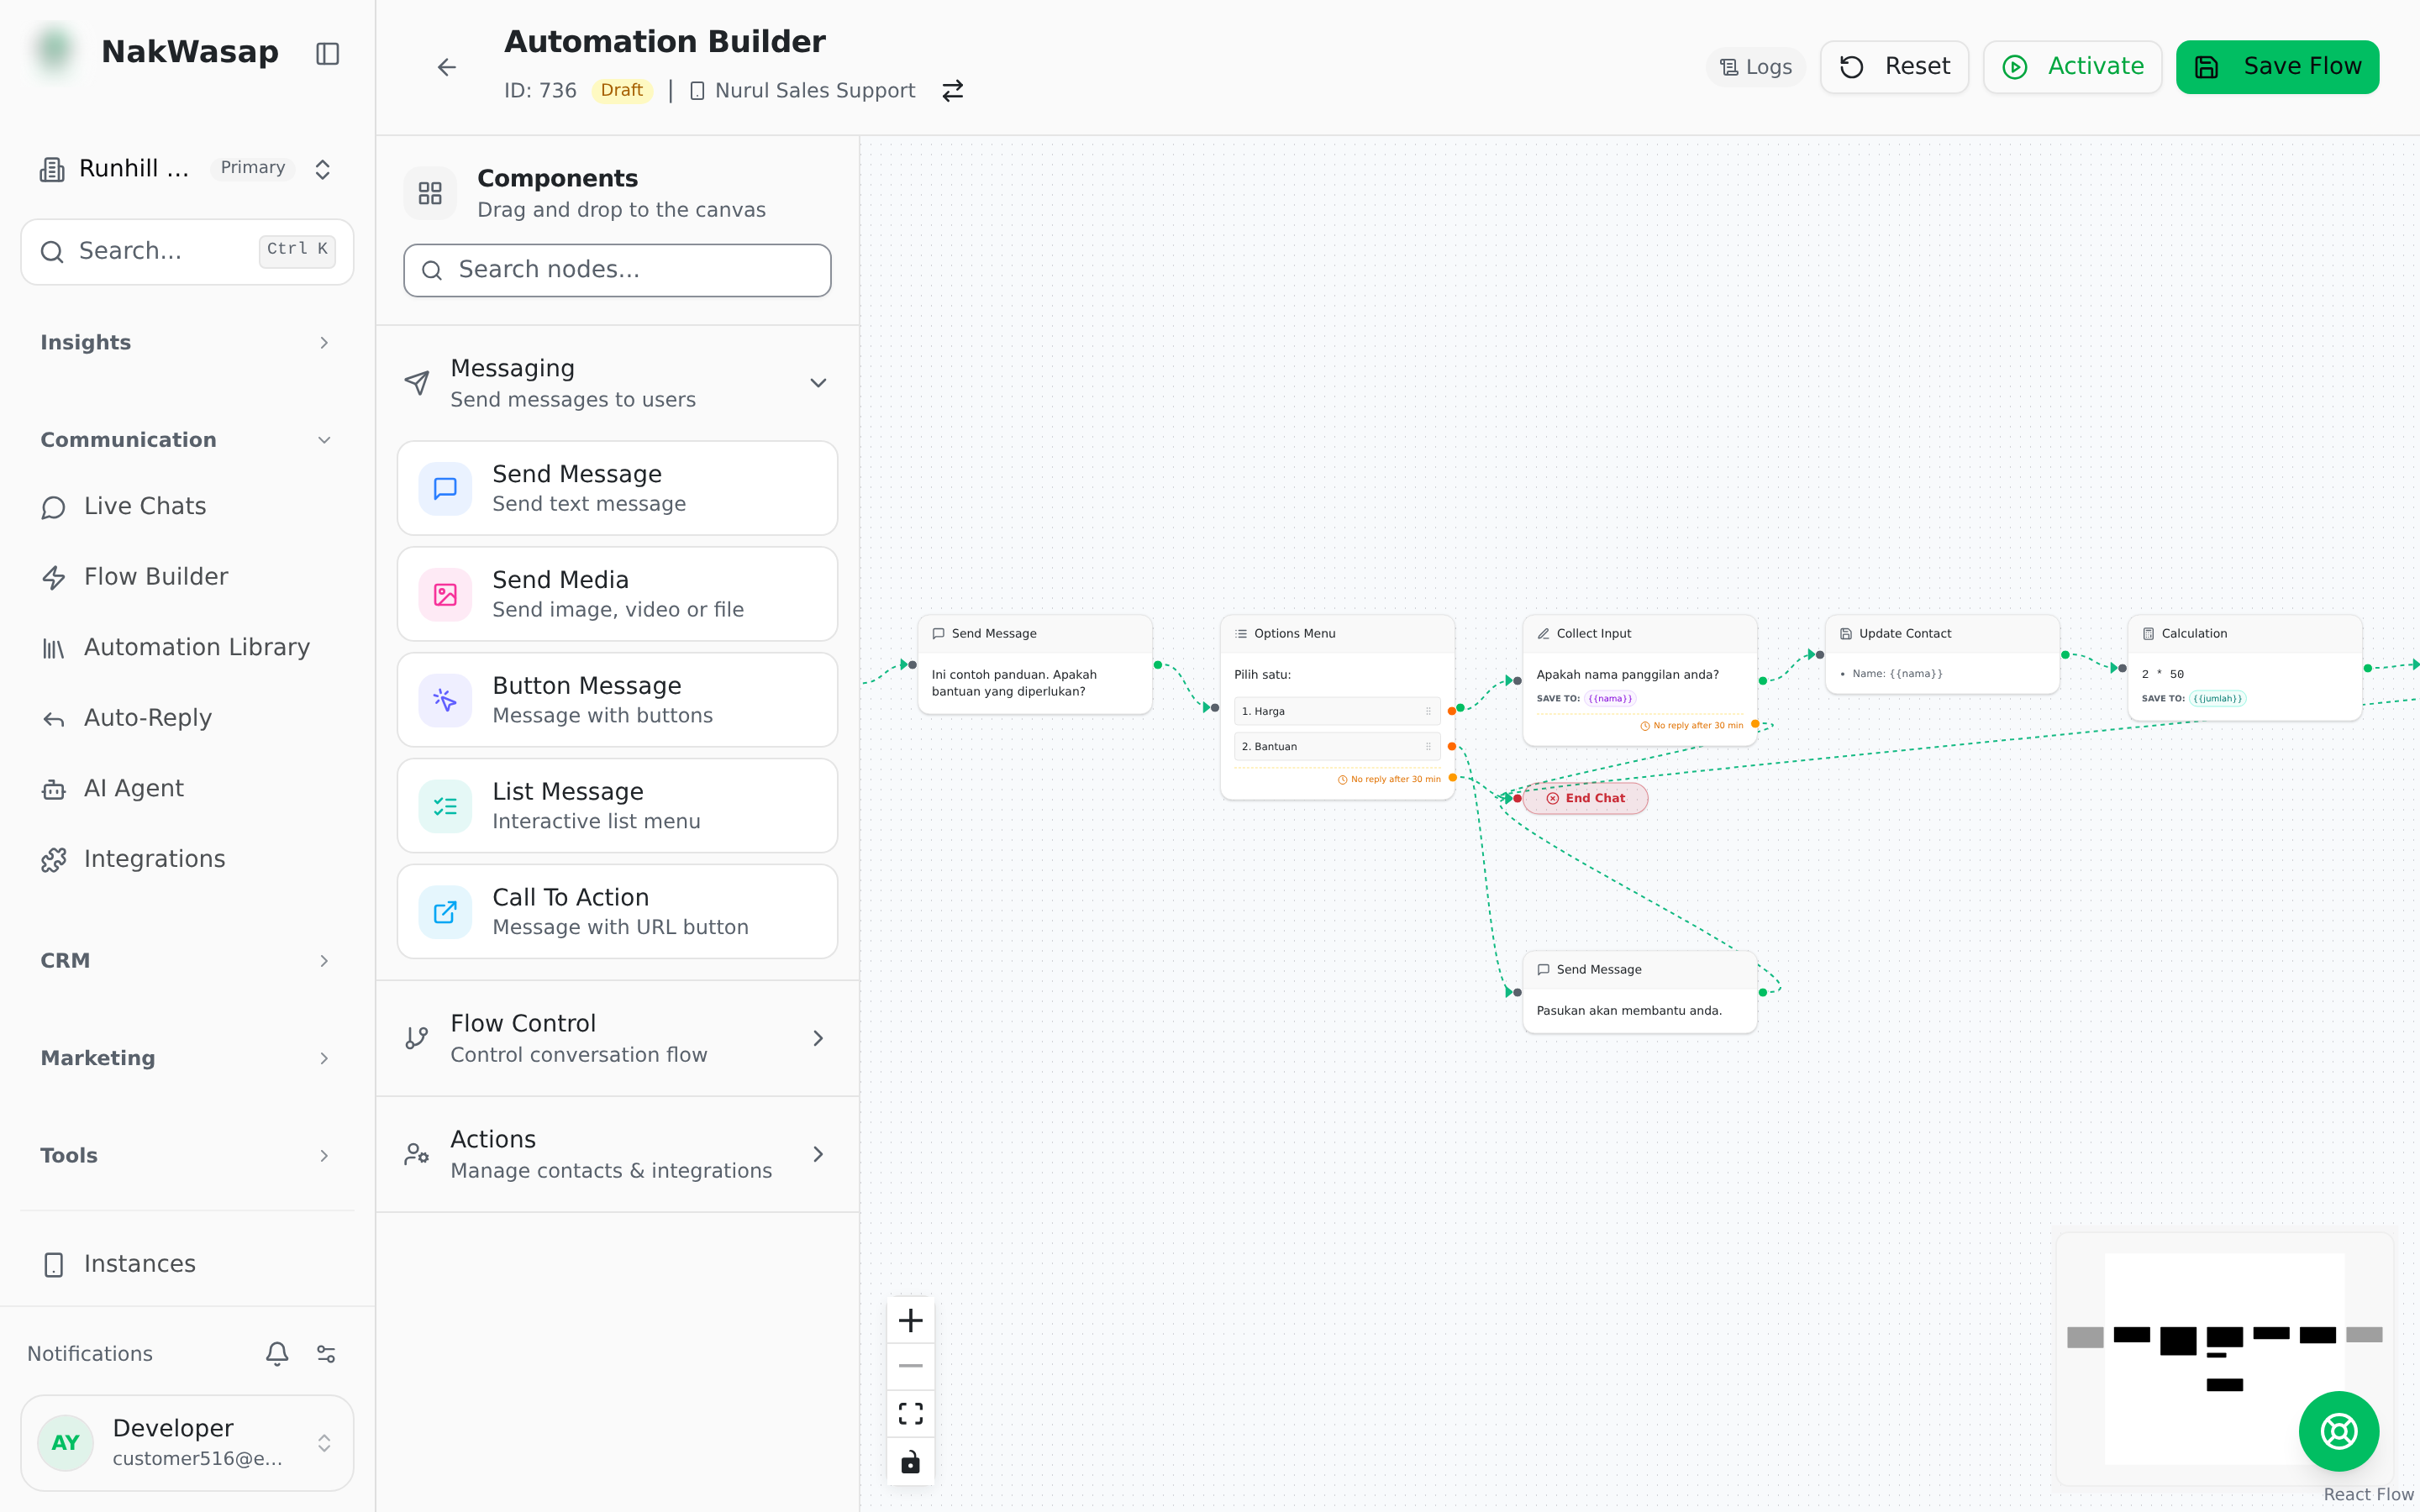Open Auto-Reply page
The image size is (2420, 1512).
pyautogui.click(x=187, y=718)
